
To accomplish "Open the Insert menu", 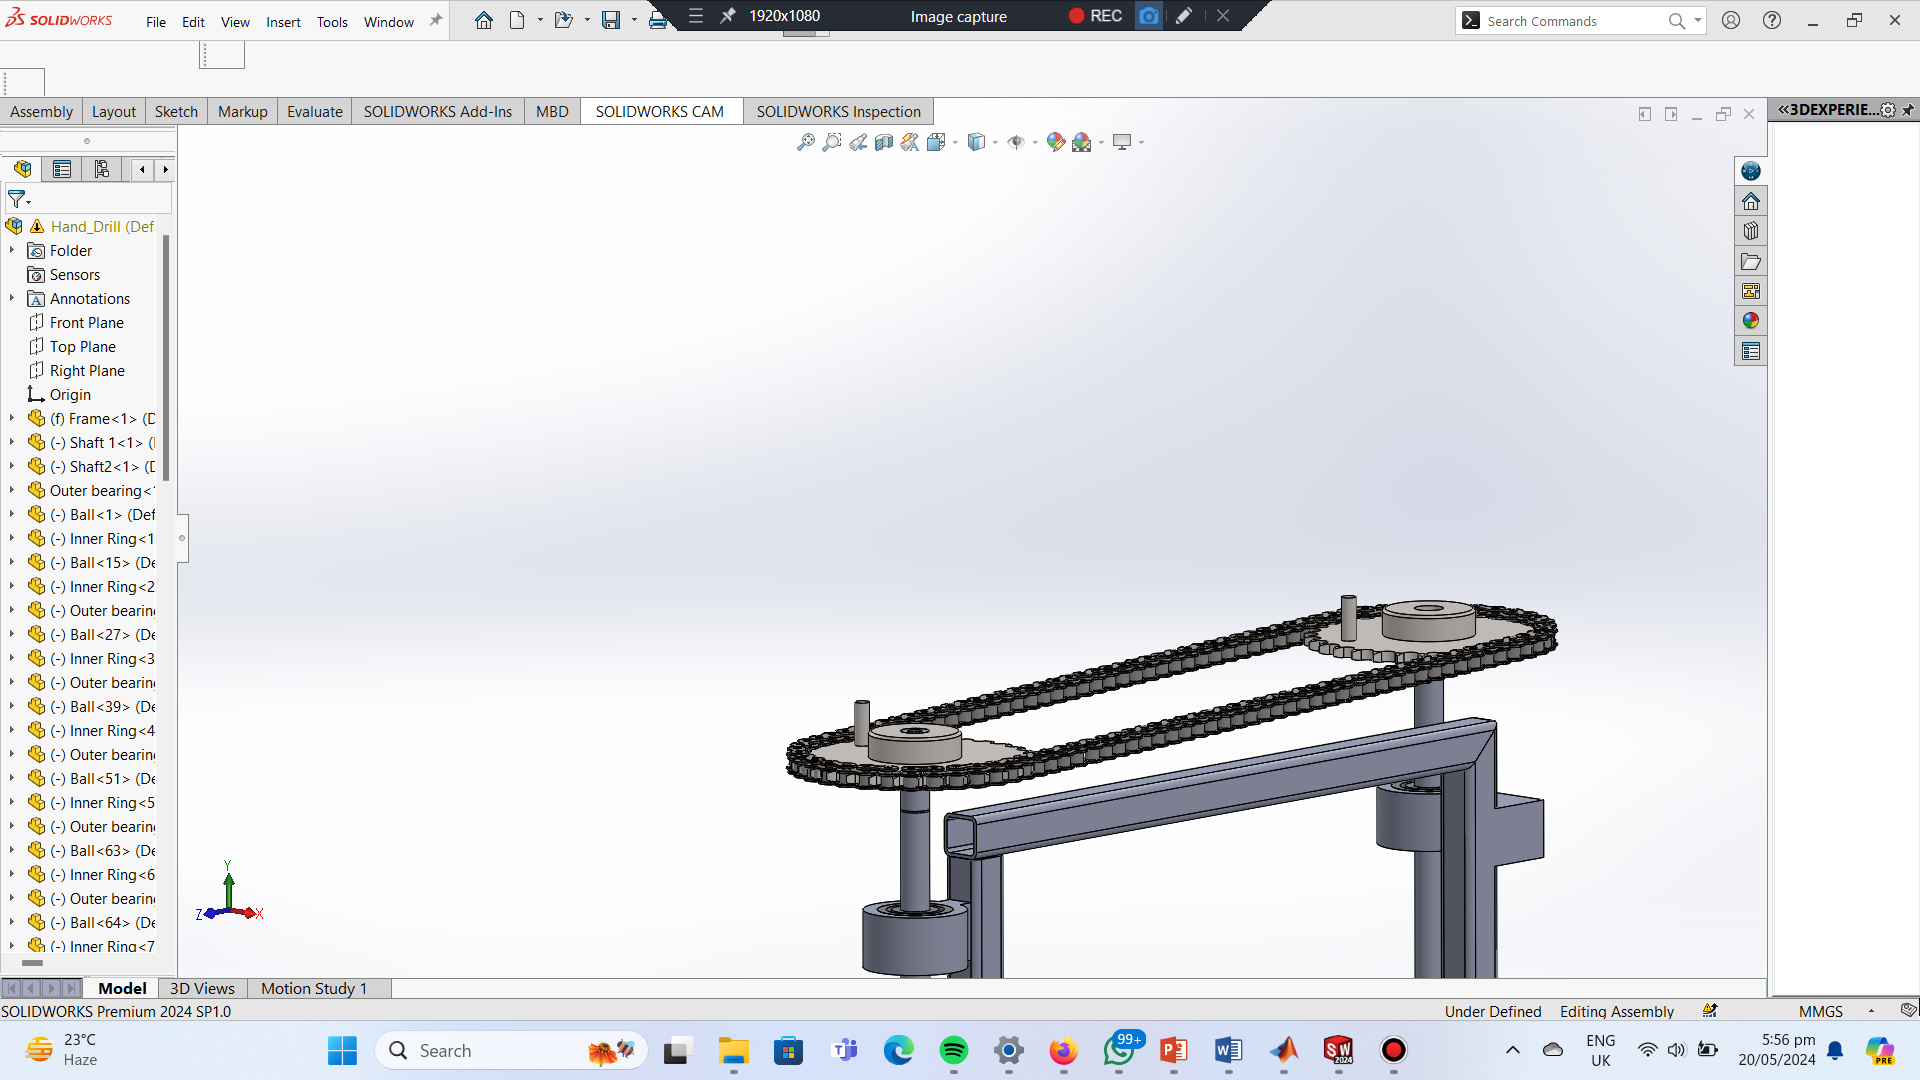I will [283, 22].
